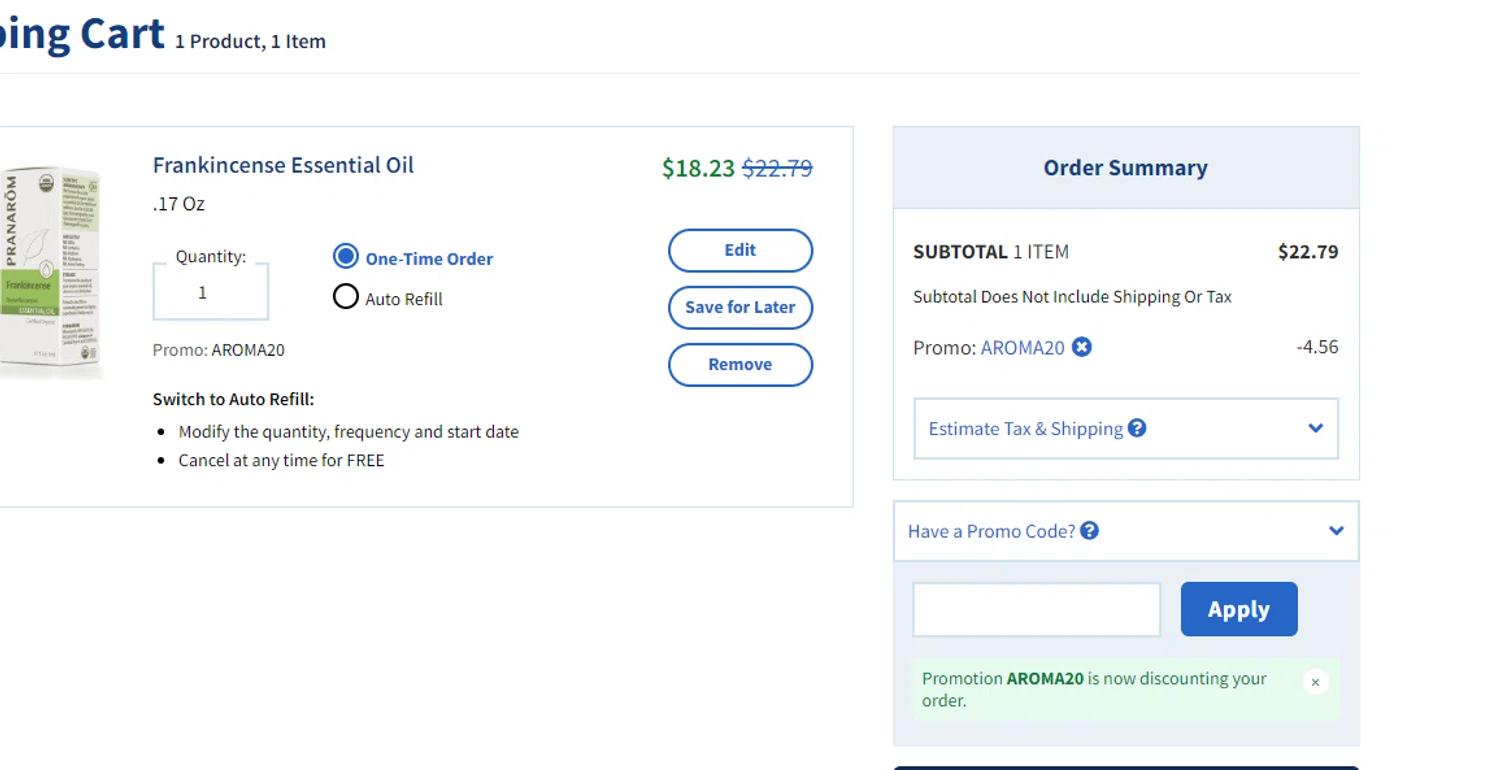The width and height of the screenshot is (1500, 770).
Task: Click the AROMA20 promo link in summary
Action: (1022, 348)
